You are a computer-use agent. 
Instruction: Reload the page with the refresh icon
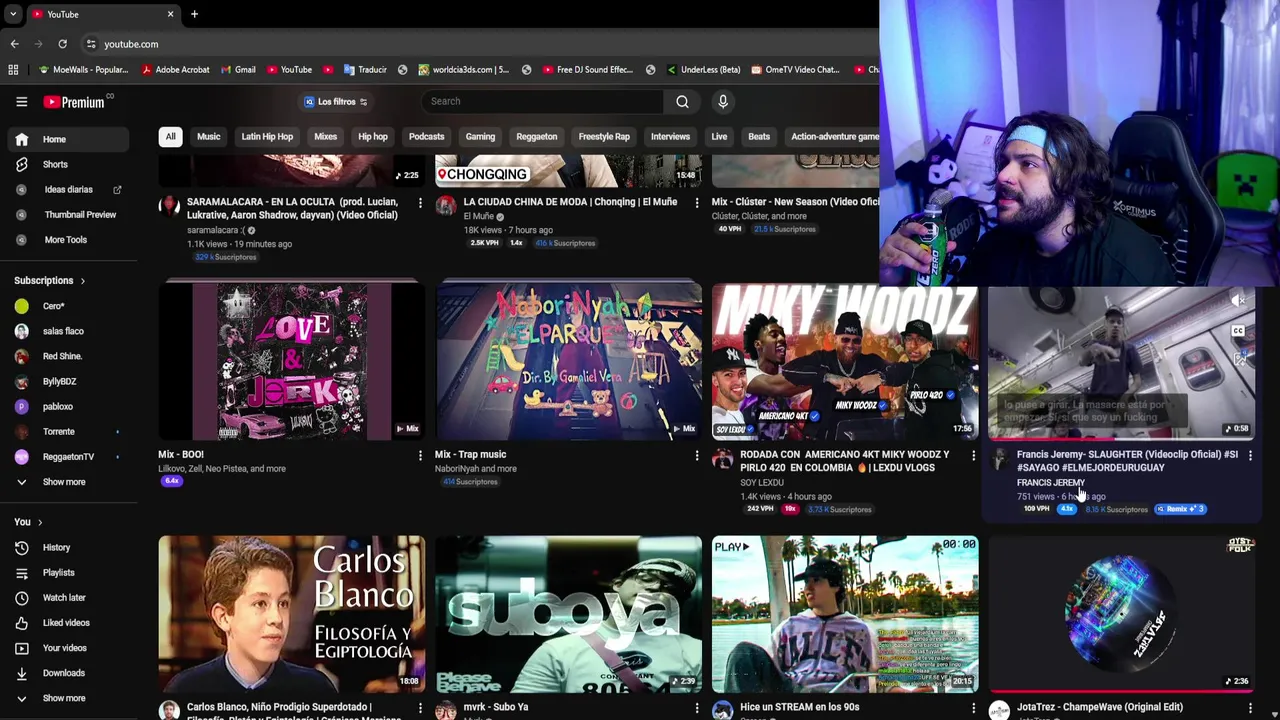coord(62,44)
